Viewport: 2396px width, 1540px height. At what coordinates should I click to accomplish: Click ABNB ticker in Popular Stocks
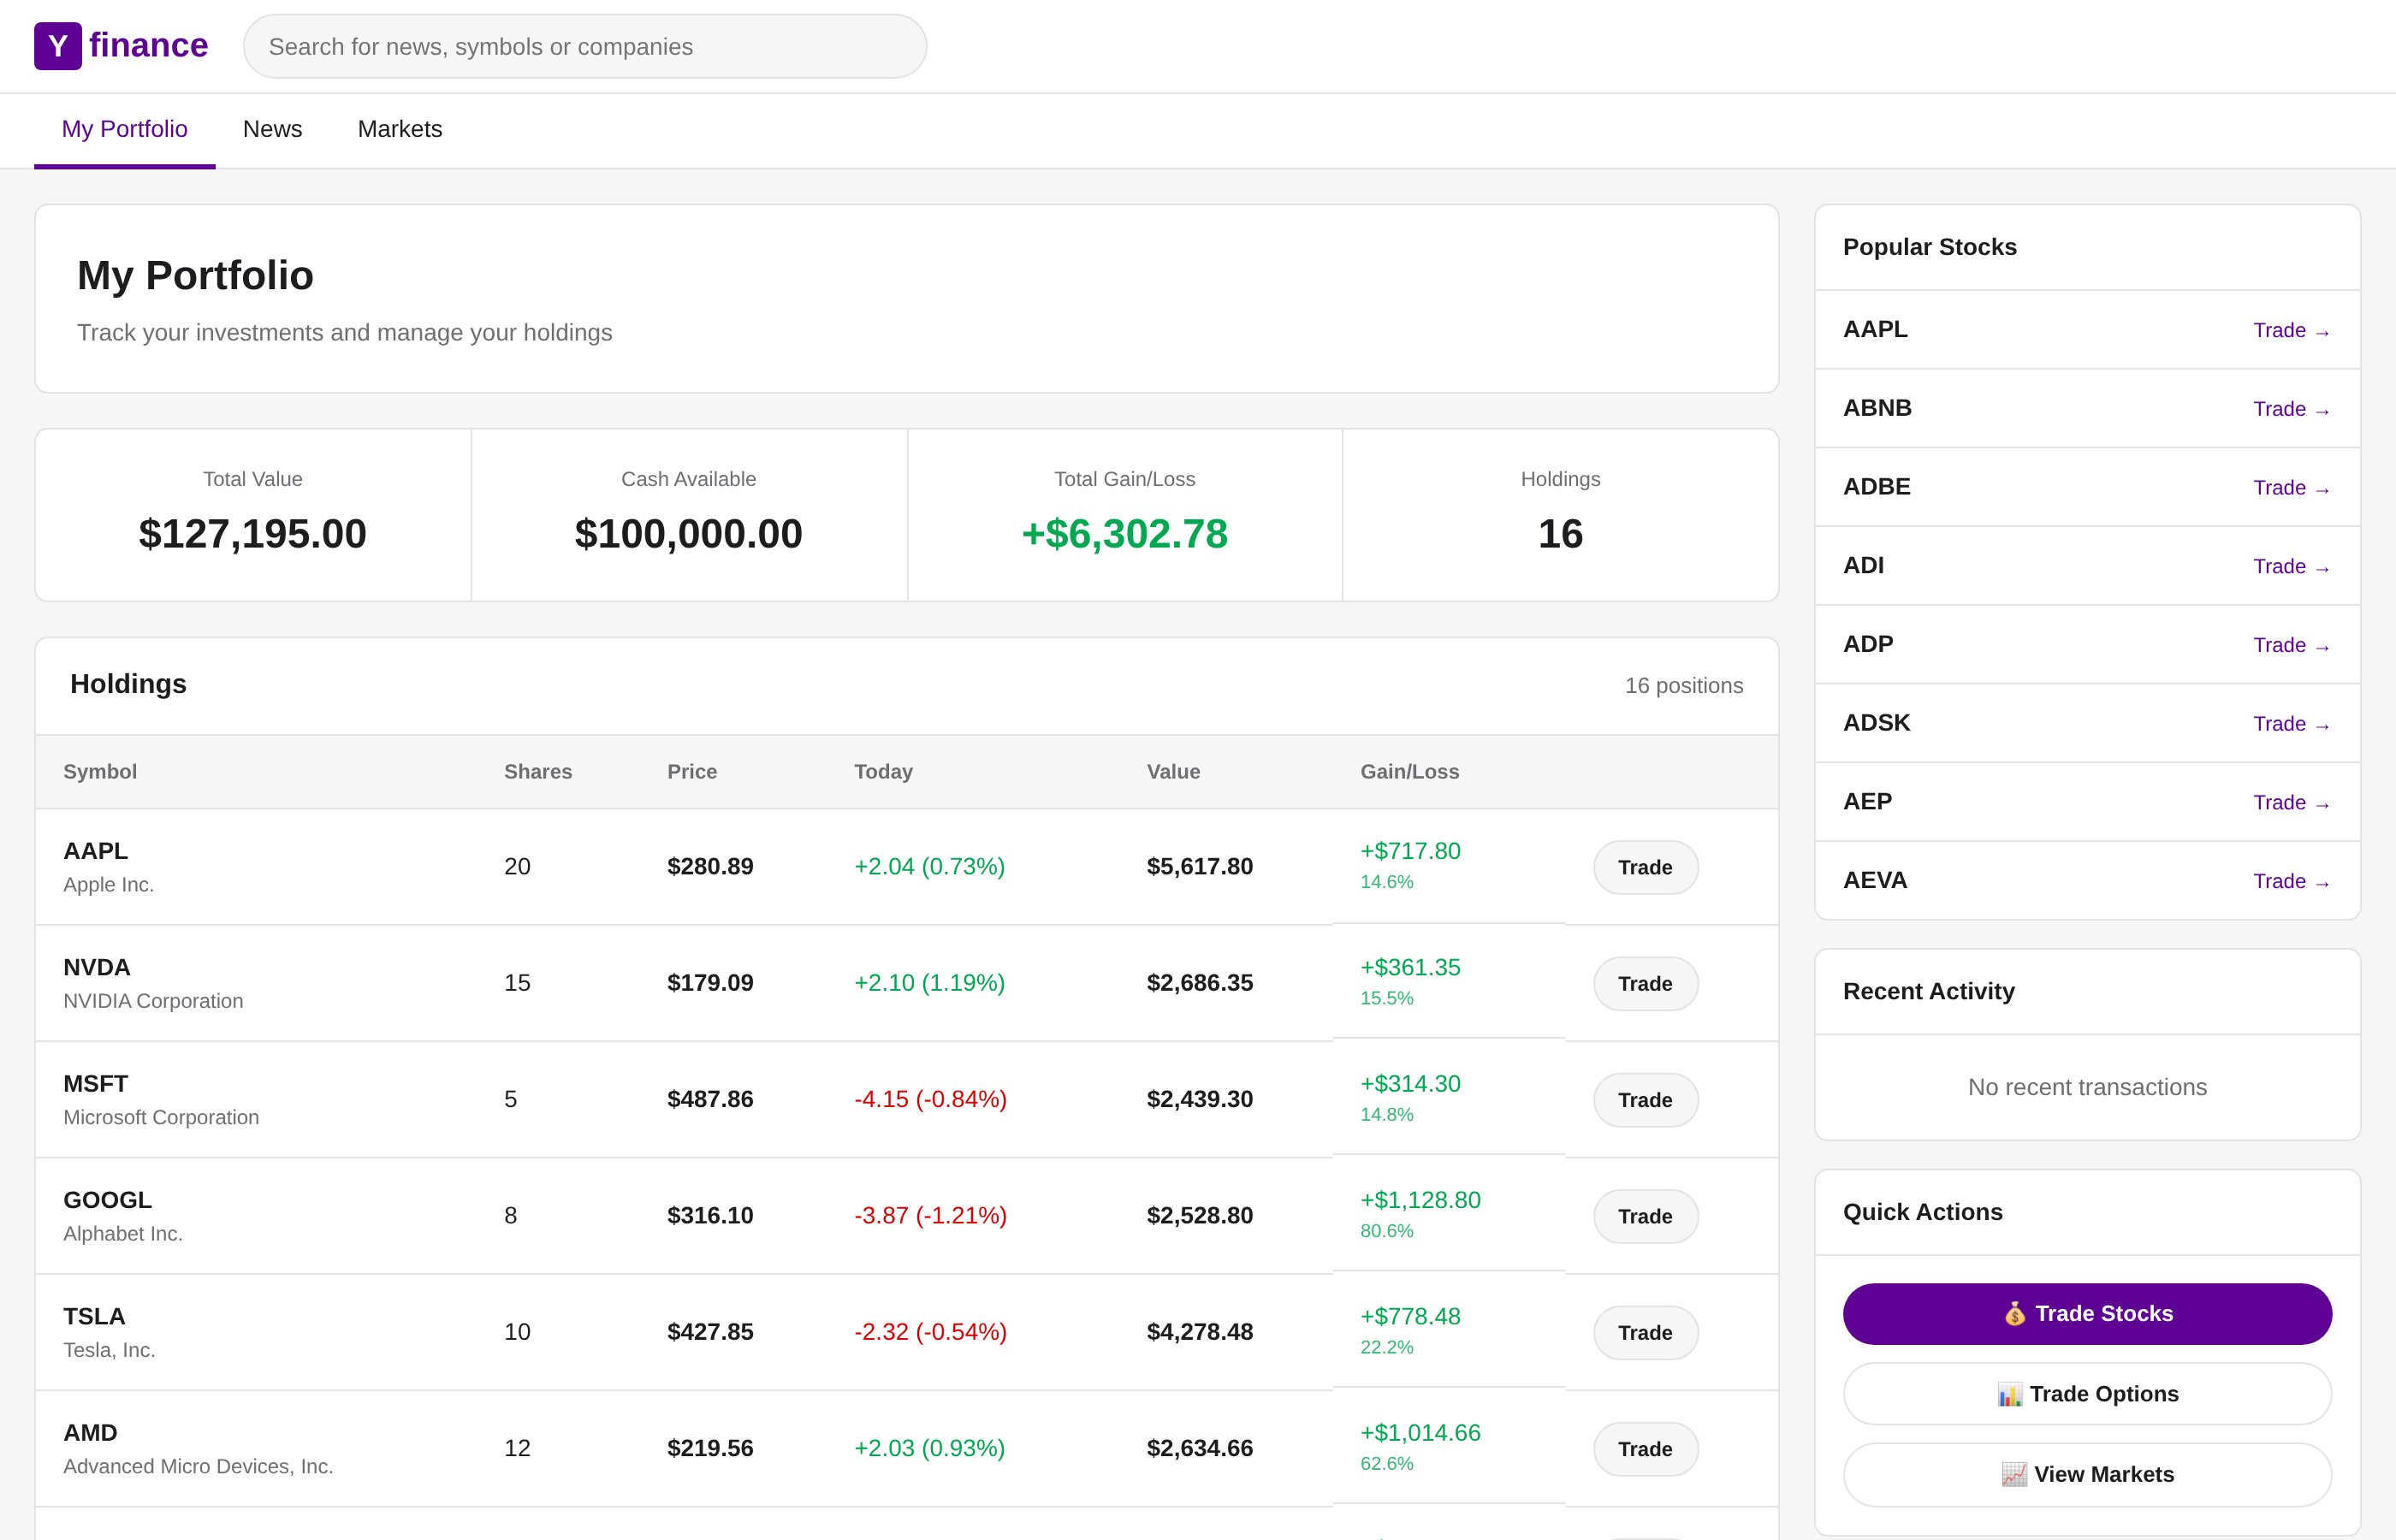coord(1877,408)
